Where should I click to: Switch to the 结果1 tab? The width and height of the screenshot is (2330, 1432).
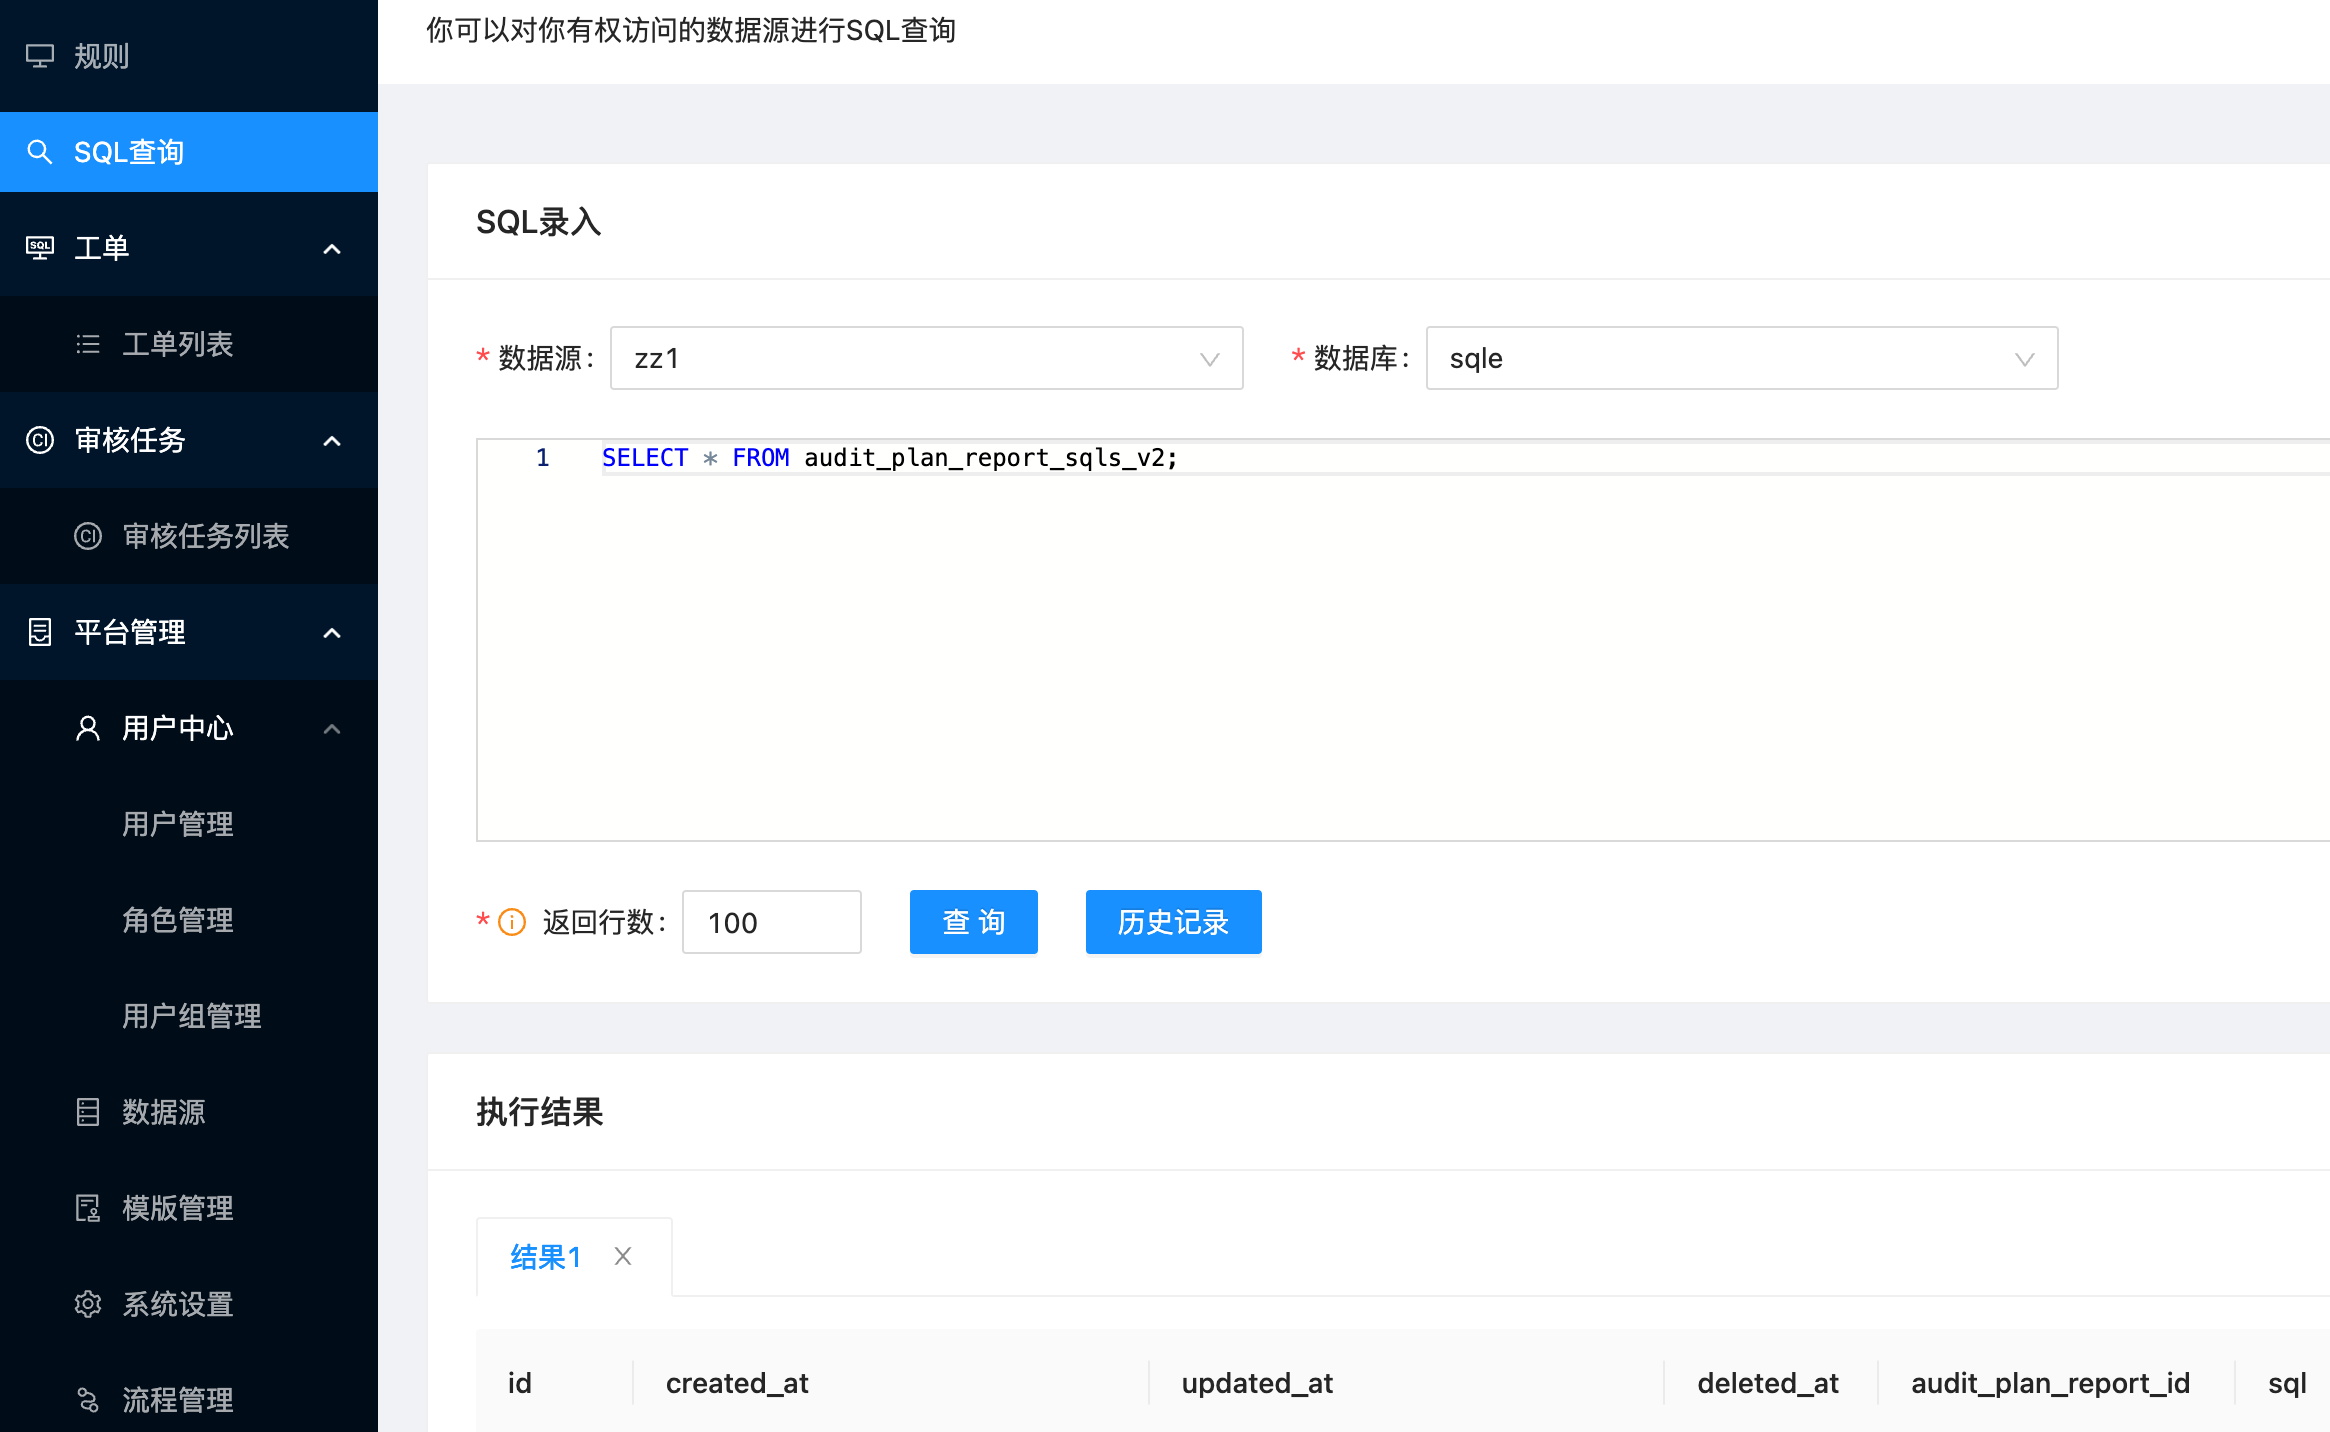point(546,1257)
